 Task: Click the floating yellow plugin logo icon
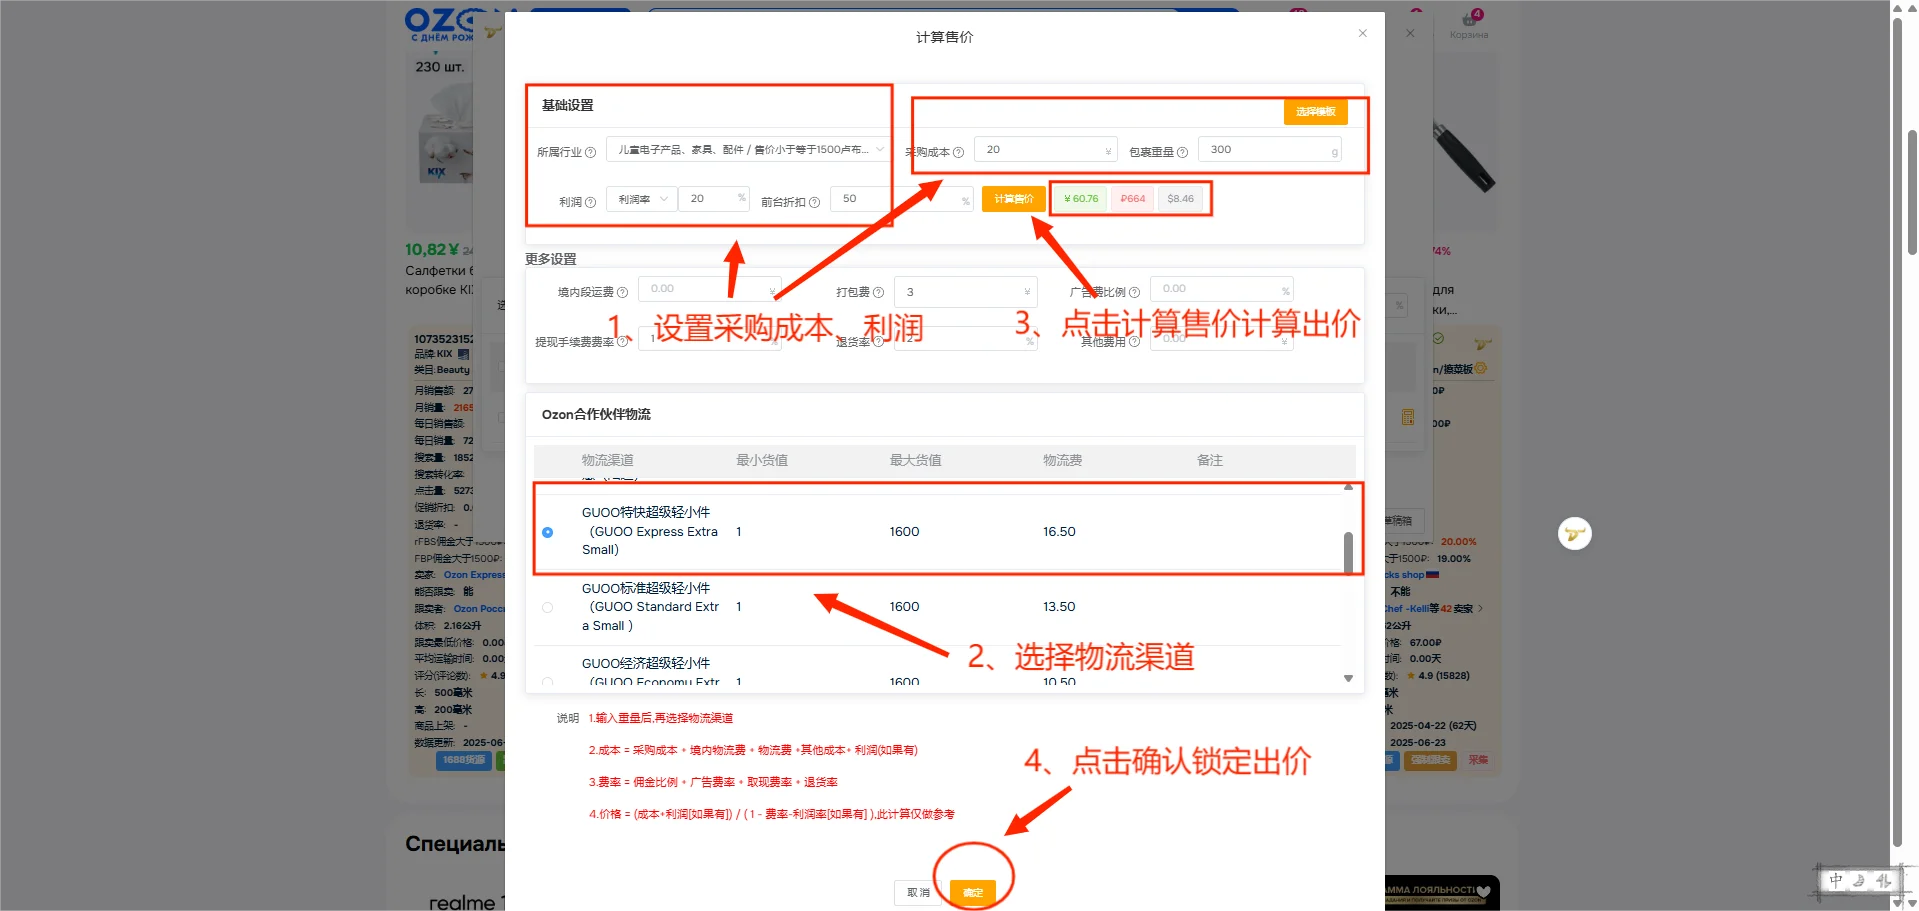pyautogui.click(x=1575, y=533)
